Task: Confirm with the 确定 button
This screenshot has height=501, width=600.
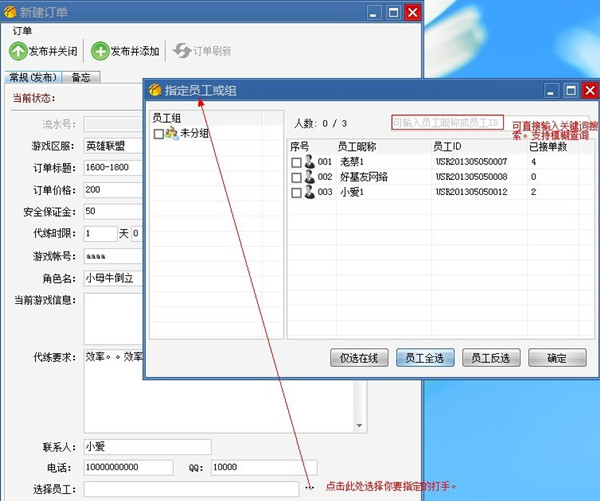Action: (556, 357)
